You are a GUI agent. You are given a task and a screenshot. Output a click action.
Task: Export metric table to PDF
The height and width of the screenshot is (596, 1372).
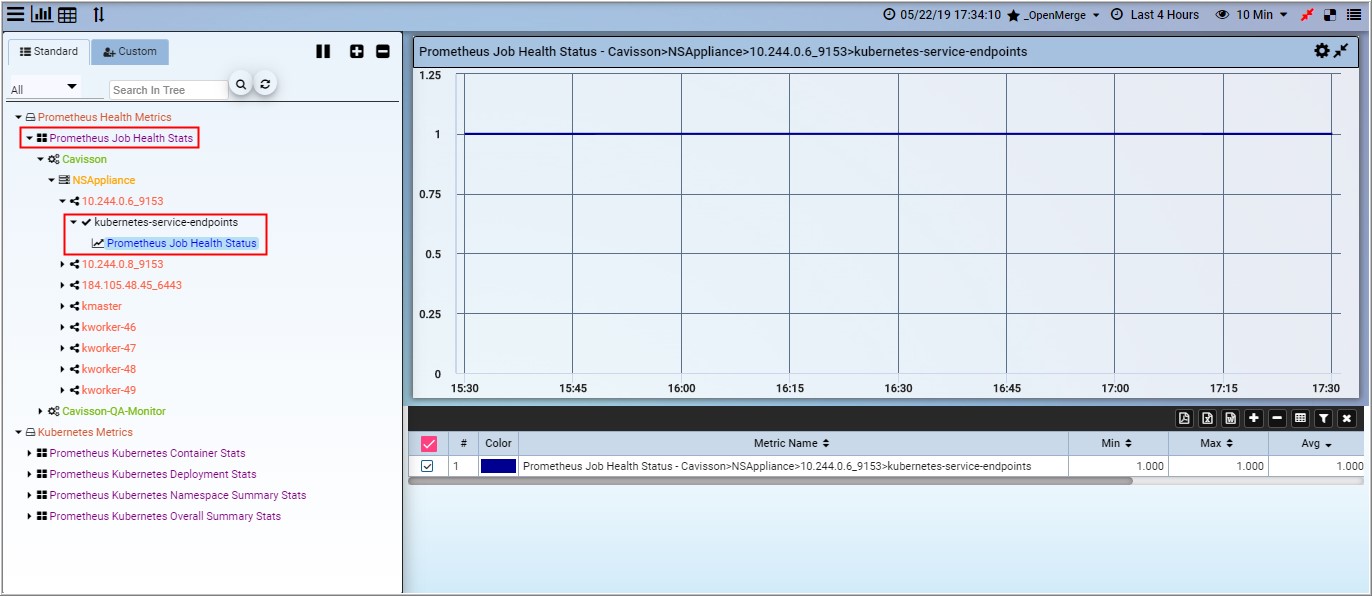point(1184,418)
